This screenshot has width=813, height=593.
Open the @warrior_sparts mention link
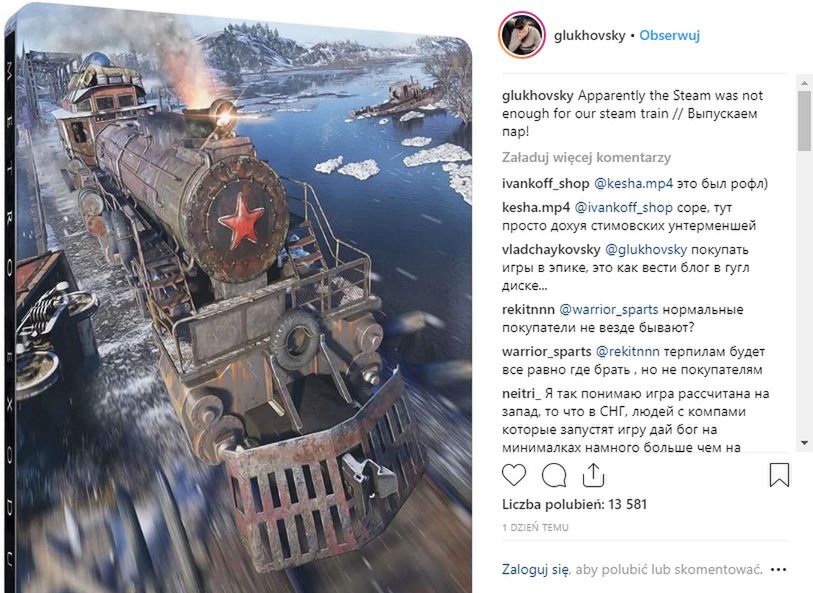(x=609, y=309)
